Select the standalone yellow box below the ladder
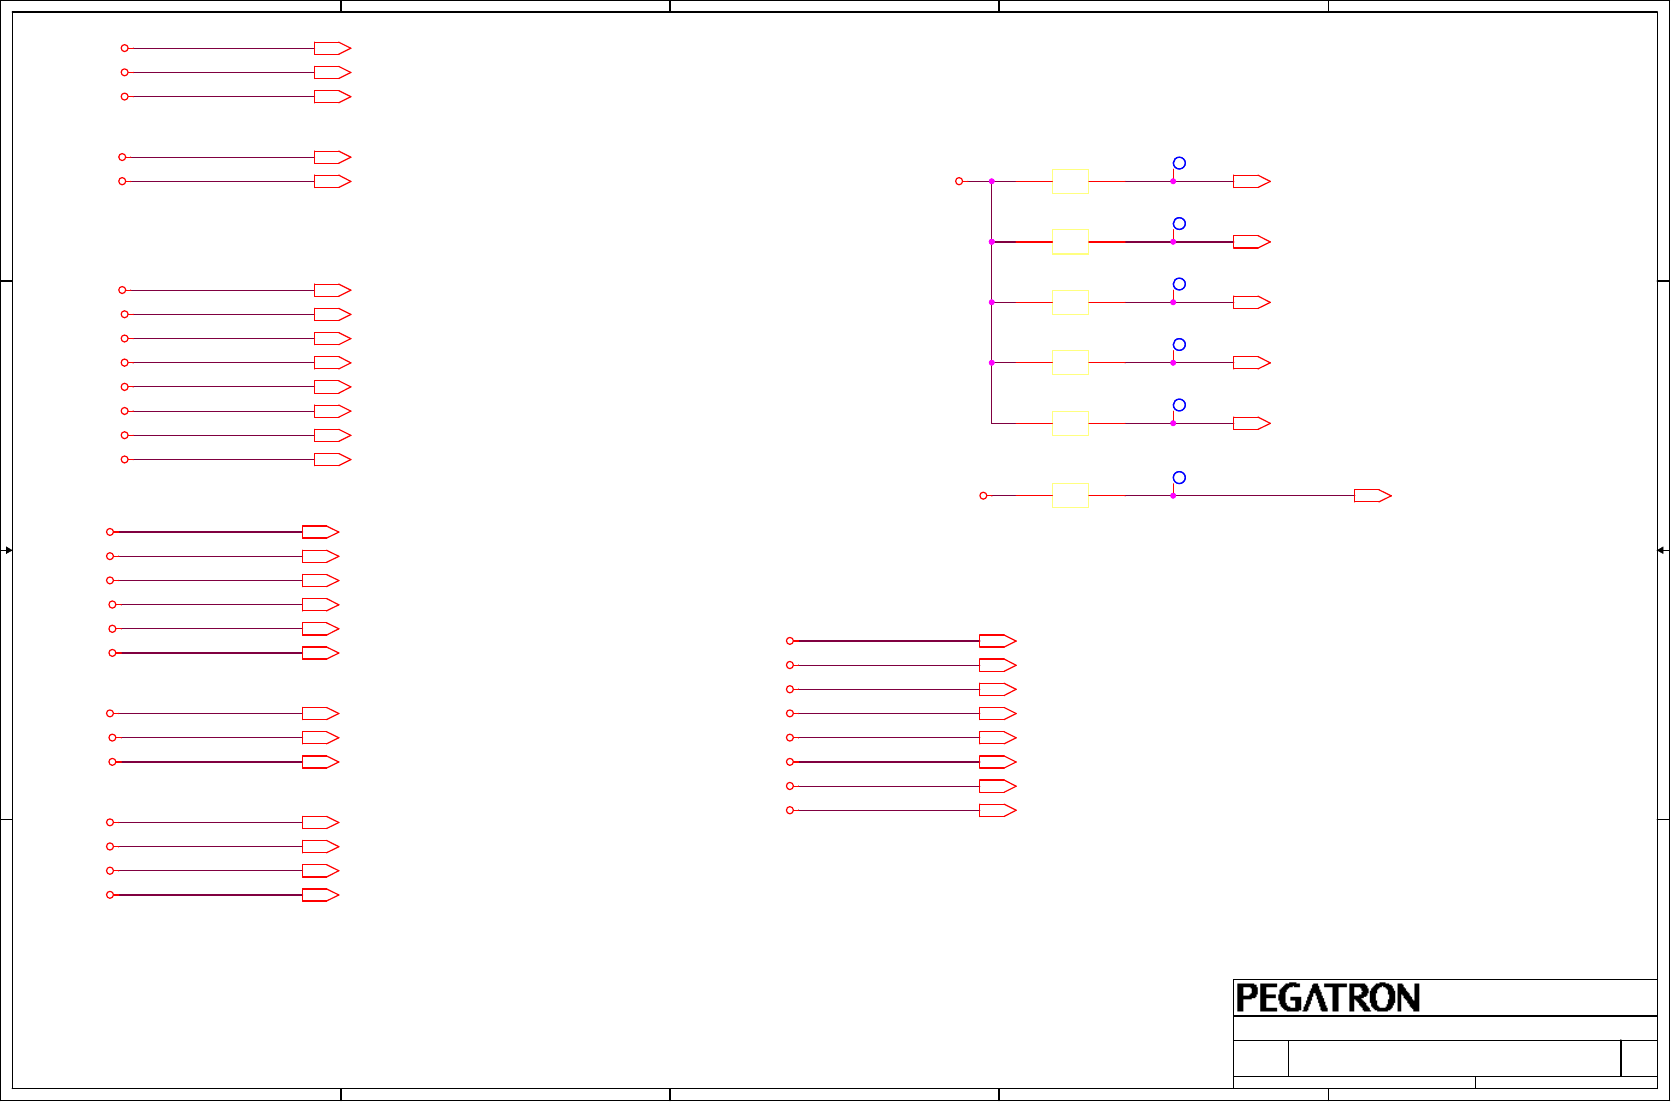The width and height of the screenshot is (1671, 1102). [1070, 495]
